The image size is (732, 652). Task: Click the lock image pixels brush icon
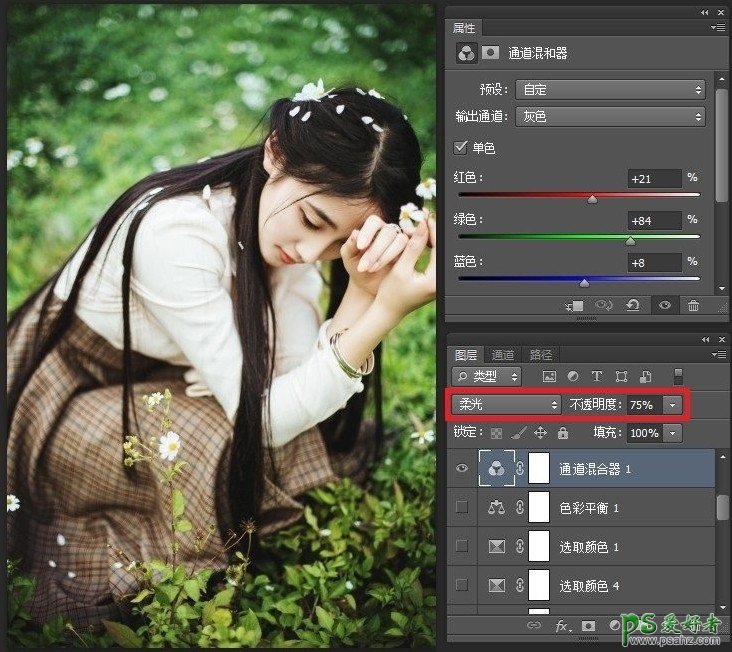point(518,433)
